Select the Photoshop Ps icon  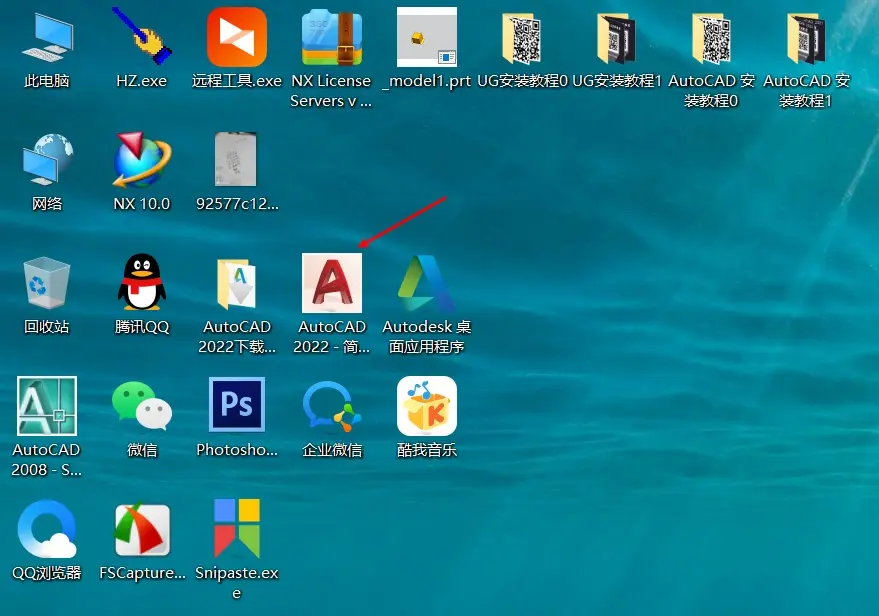click(x=237, y=404)
